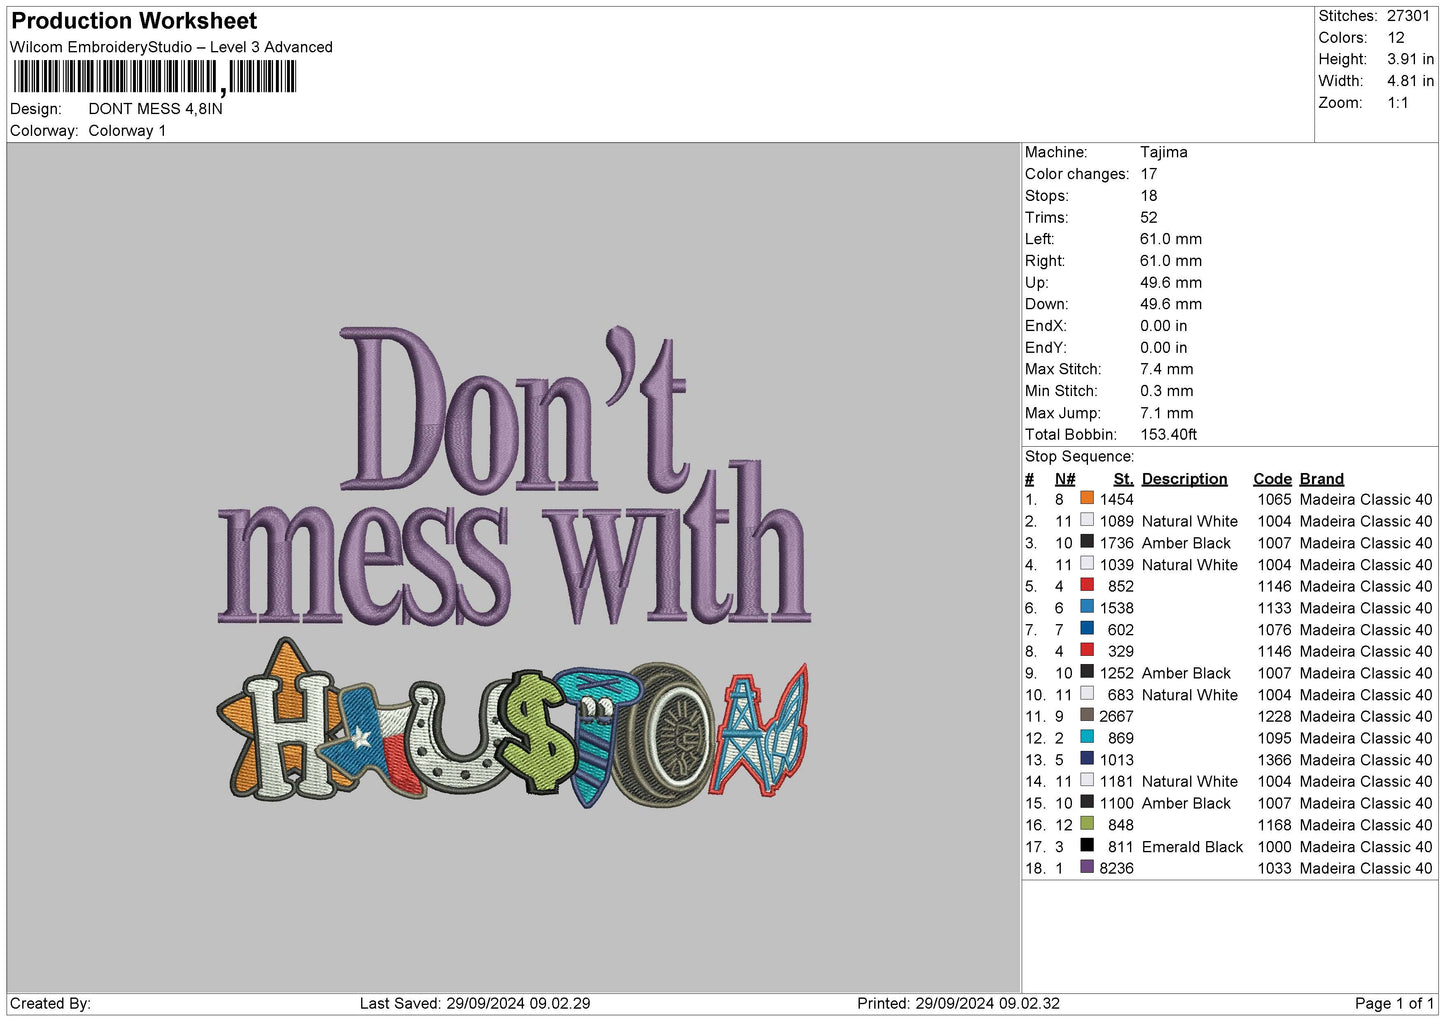
Task: Click the Zoom value 1:1
Action: (x=1397, y=103)
